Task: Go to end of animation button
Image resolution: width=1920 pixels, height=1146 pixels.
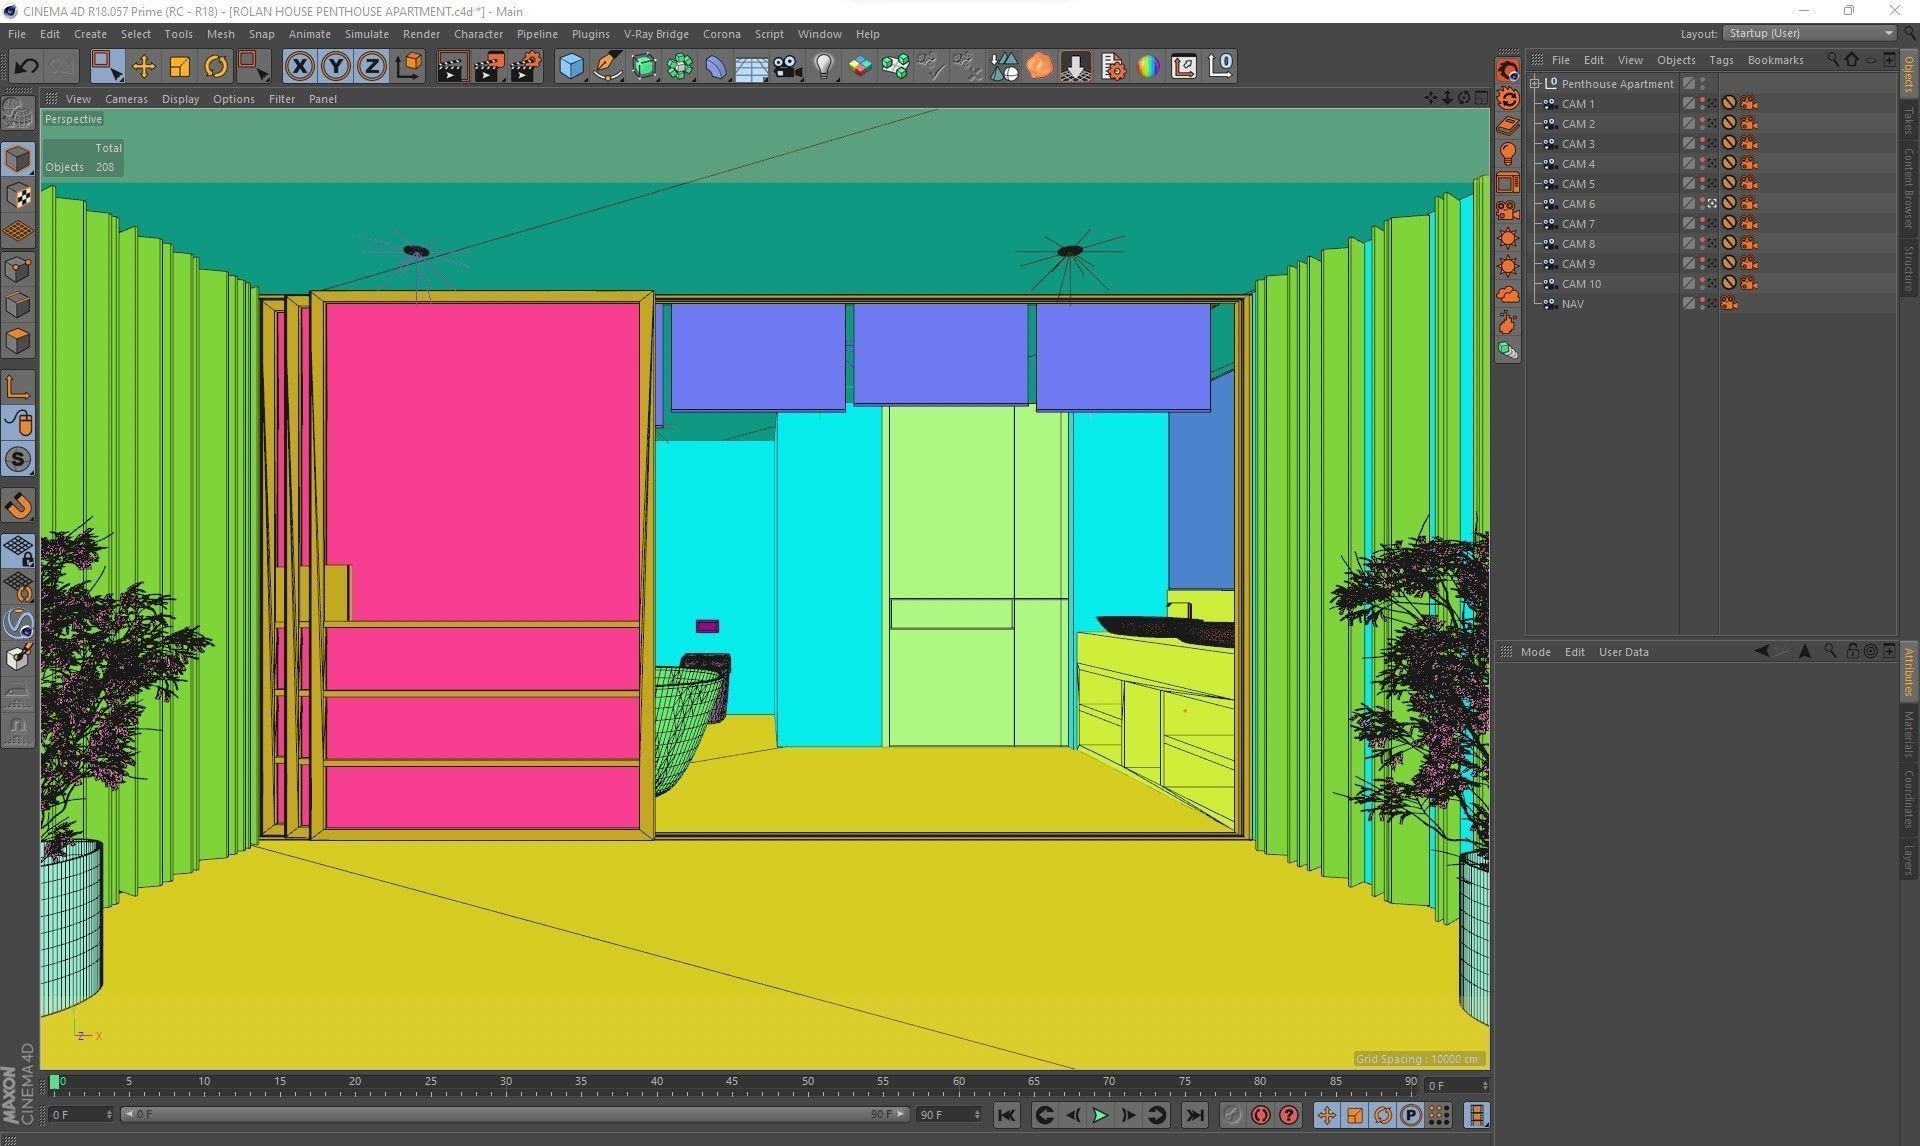Action: point(1195,1115)
